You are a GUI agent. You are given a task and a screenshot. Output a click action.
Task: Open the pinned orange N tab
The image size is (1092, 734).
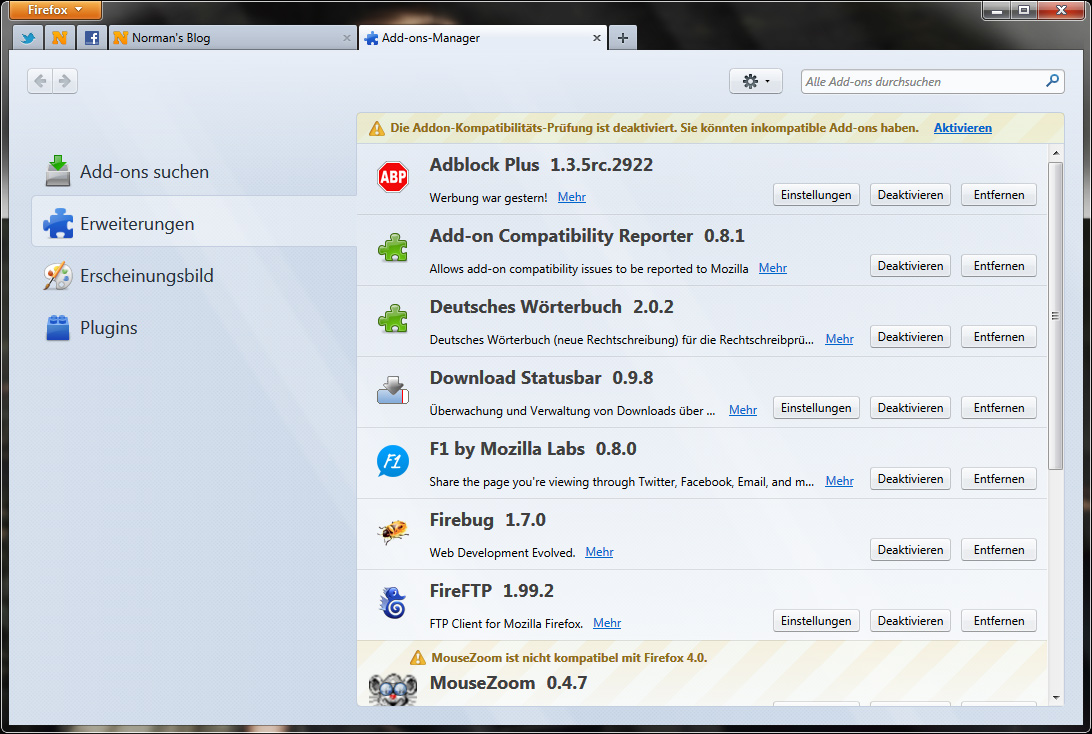(59, 38)
